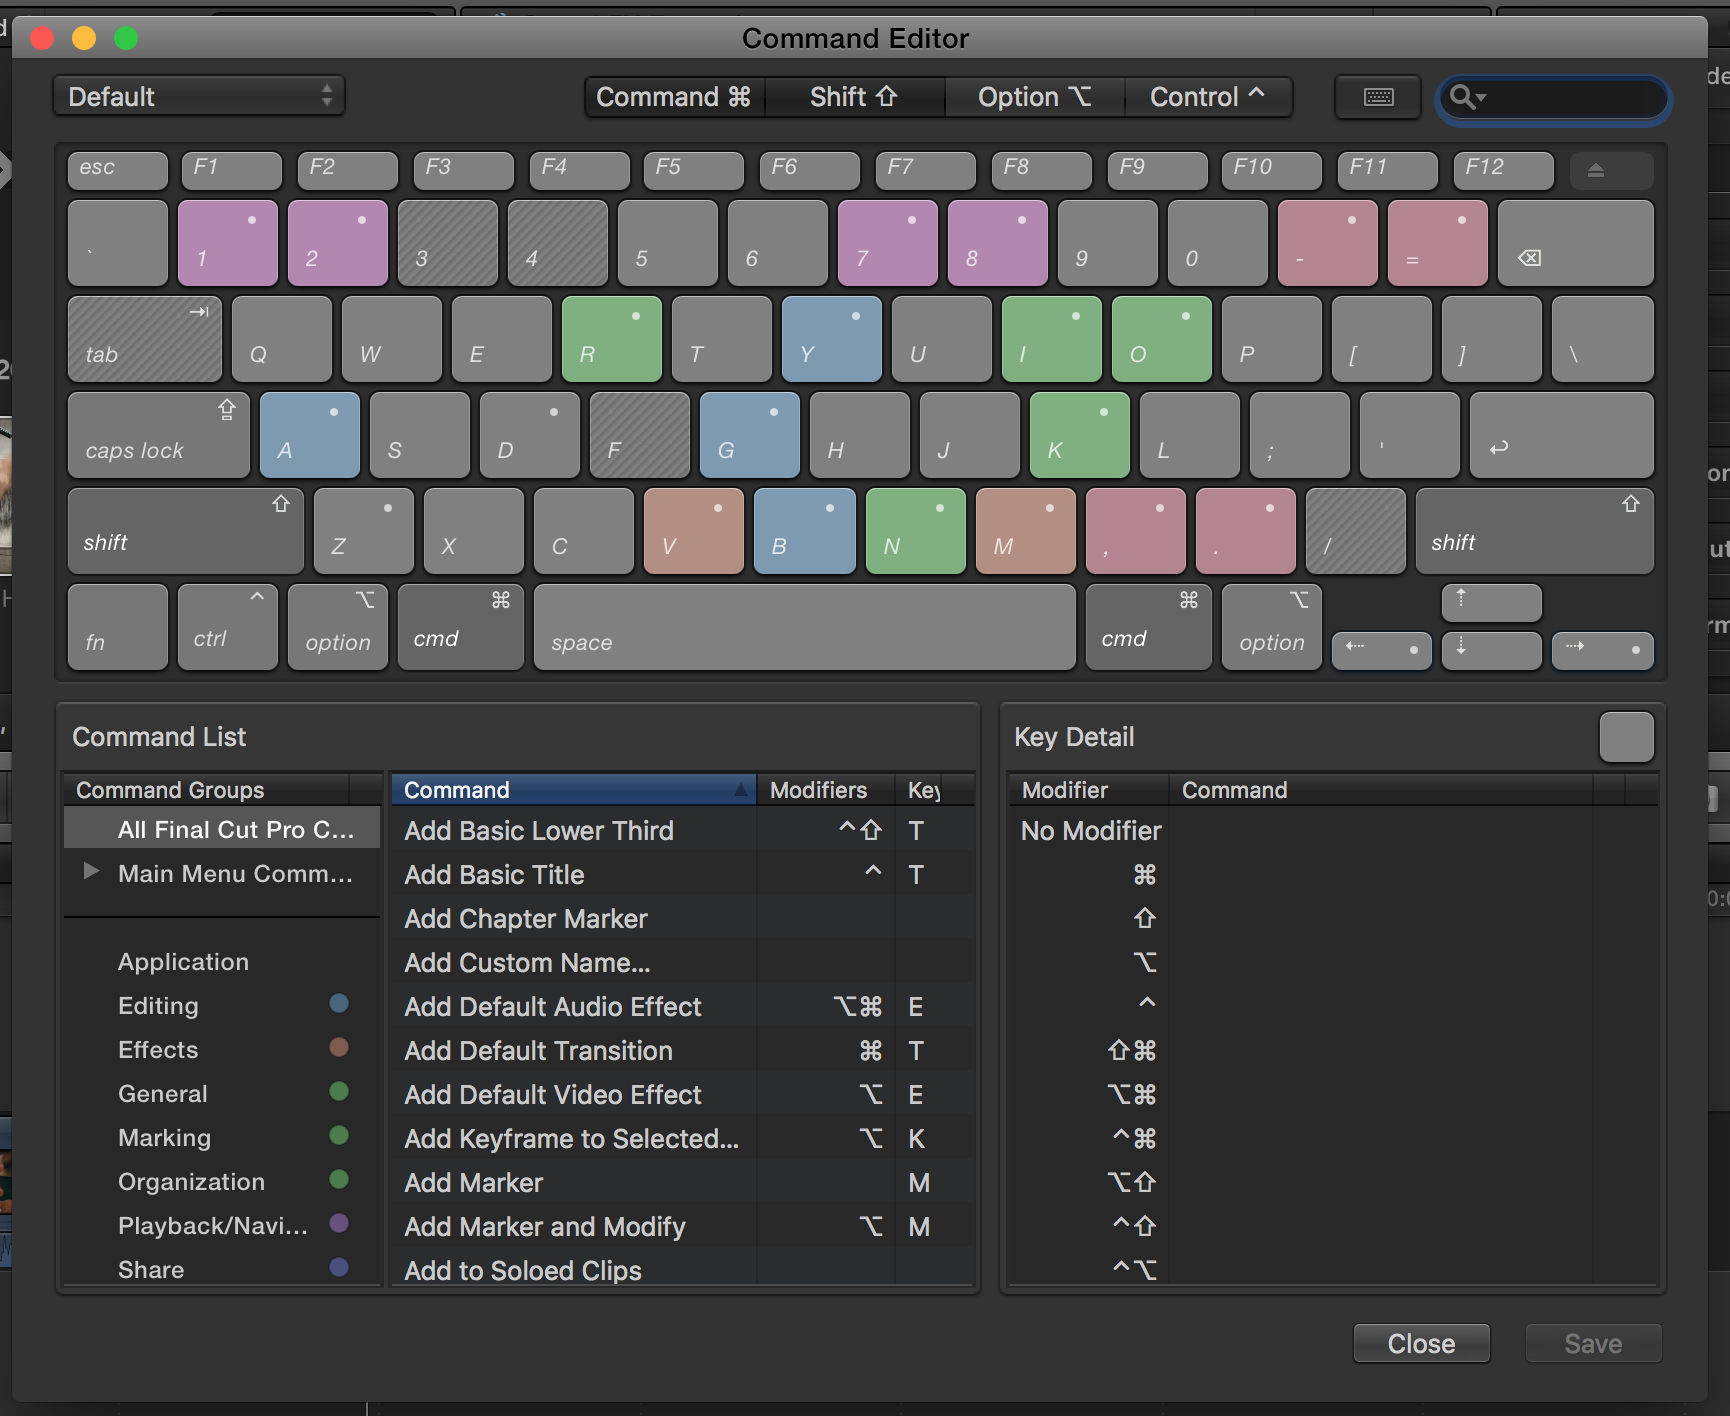Select the Add Chapter Marker command
Image resolution: width=1730 pixels, height=1416 pixels.
tap(682, 919)
